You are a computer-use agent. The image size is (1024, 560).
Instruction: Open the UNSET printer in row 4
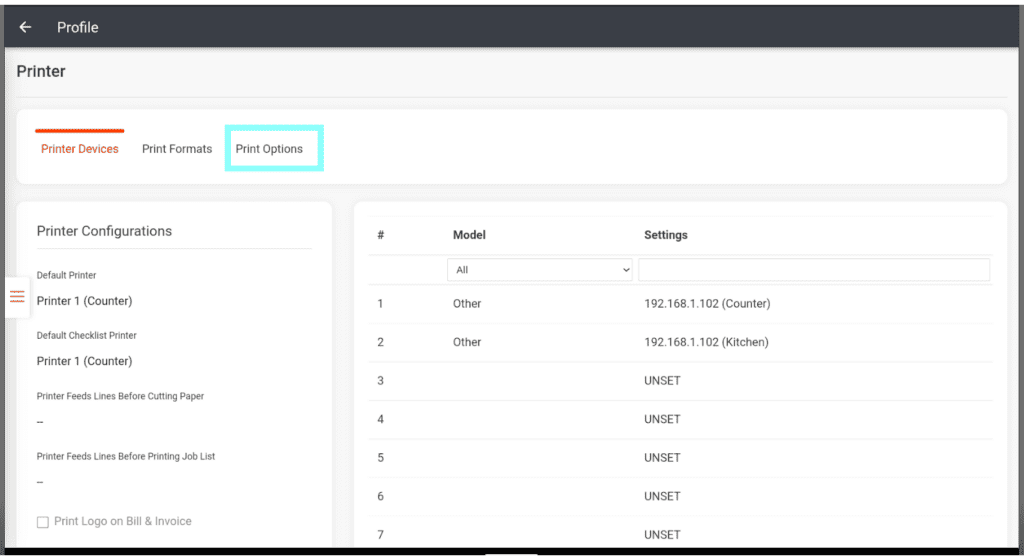click(x=662, y=419)
